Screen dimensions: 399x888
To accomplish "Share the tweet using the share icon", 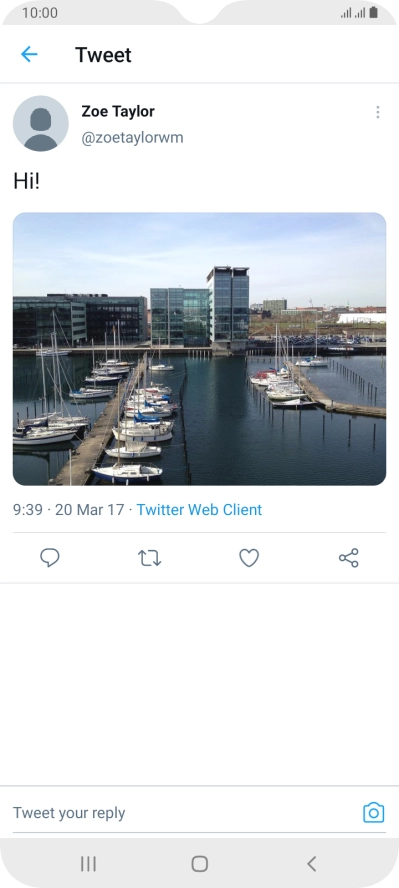I will pyautogui.click(x=349, y=558).
